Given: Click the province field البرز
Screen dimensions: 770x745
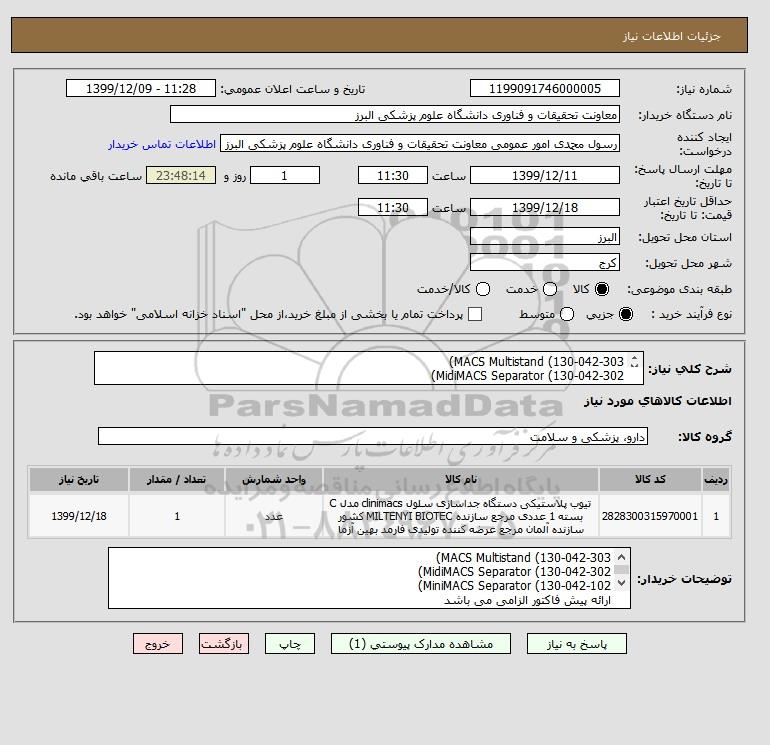Looking at the screenshot, I should coord(545,237).
